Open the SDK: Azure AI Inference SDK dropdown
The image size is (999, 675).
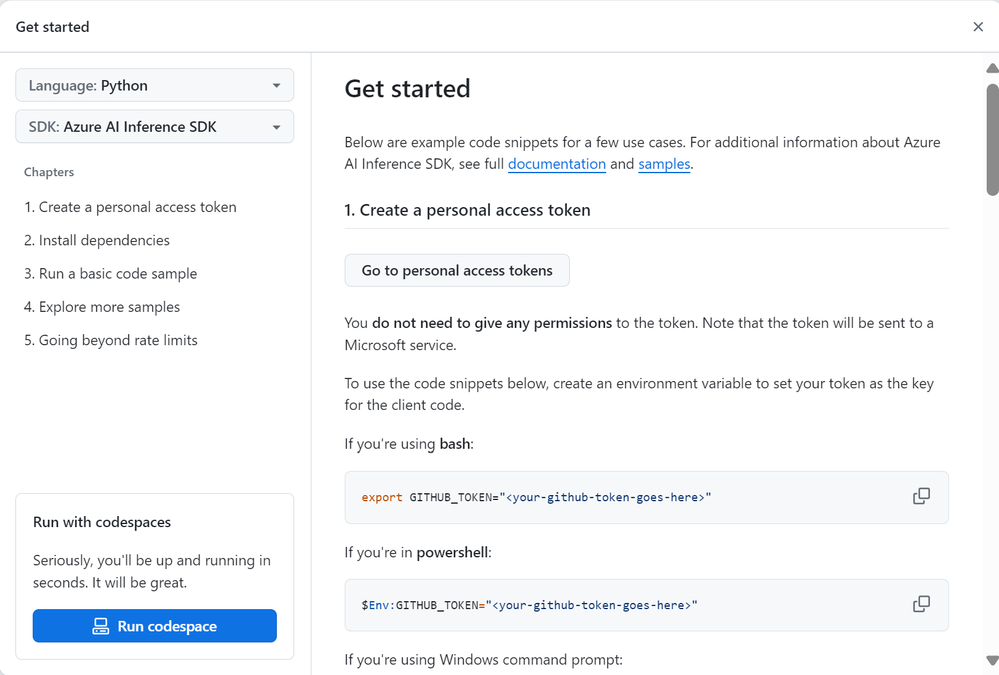(x=155, y=127)
